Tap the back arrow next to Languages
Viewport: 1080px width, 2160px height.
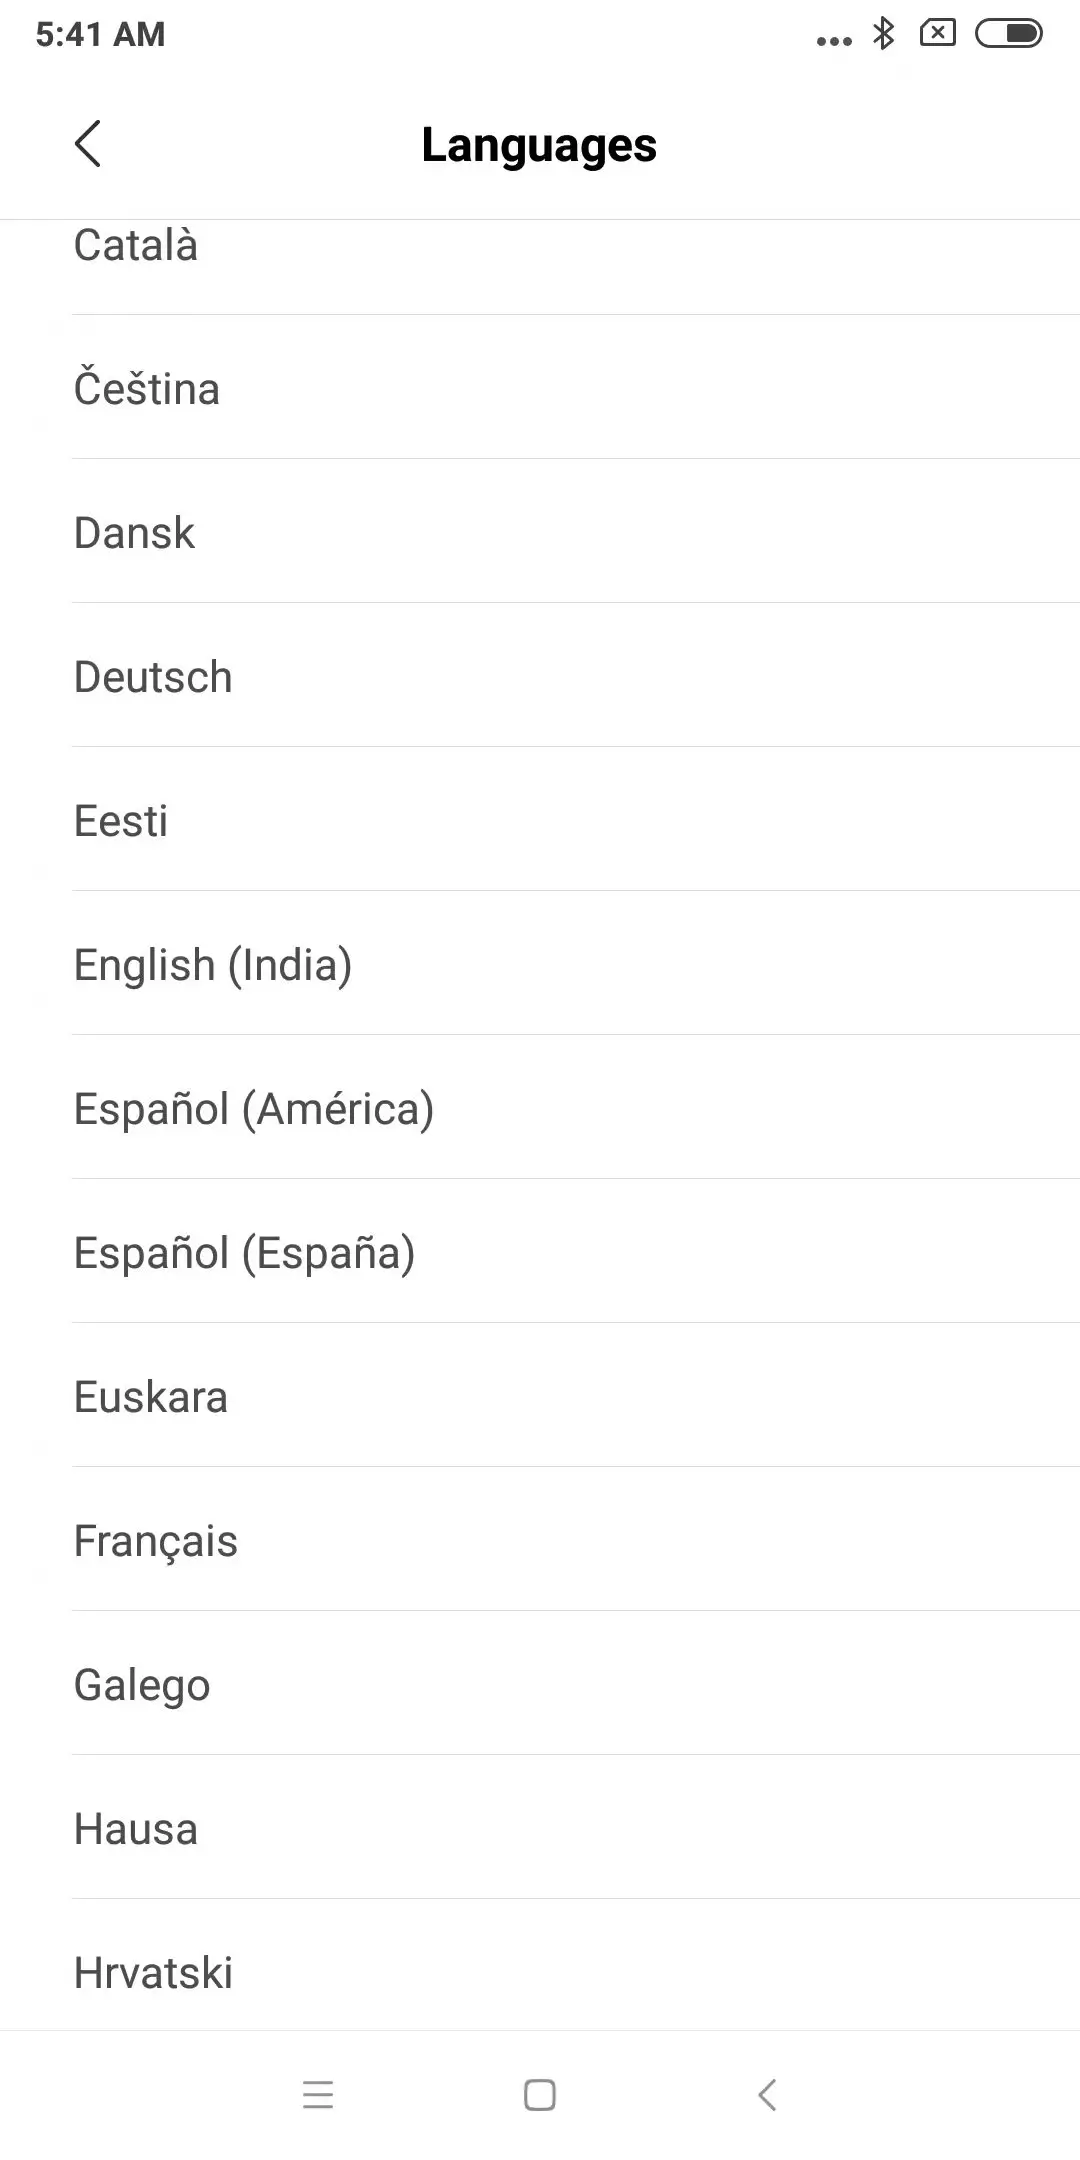pyautogui.click(x=88, y=144)
